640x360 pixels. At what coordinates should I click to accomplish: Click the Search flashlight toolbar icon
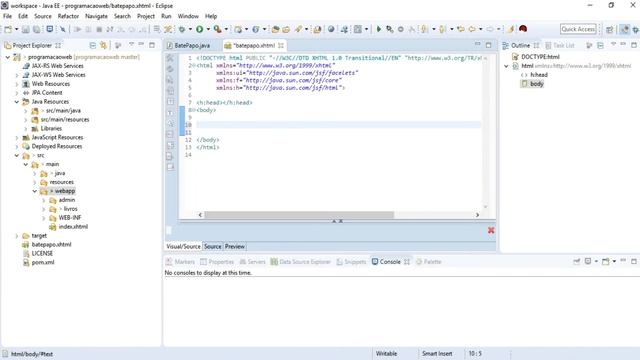point(298,29)
